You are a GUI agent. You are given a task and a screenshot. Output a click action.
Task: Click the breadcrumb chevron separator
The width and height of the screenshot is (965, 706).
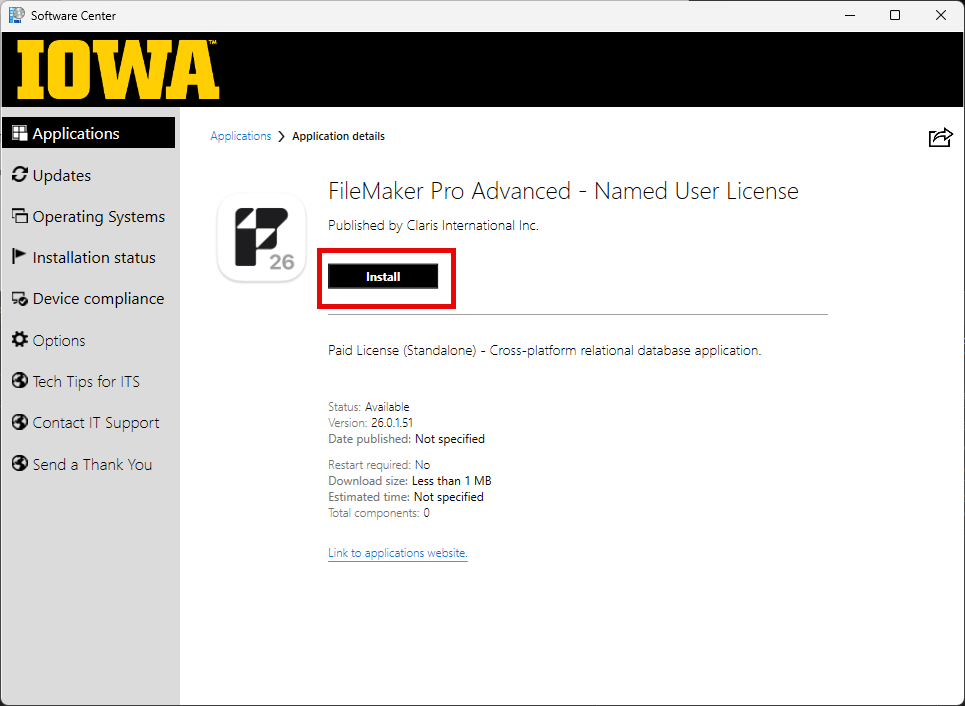281,136
